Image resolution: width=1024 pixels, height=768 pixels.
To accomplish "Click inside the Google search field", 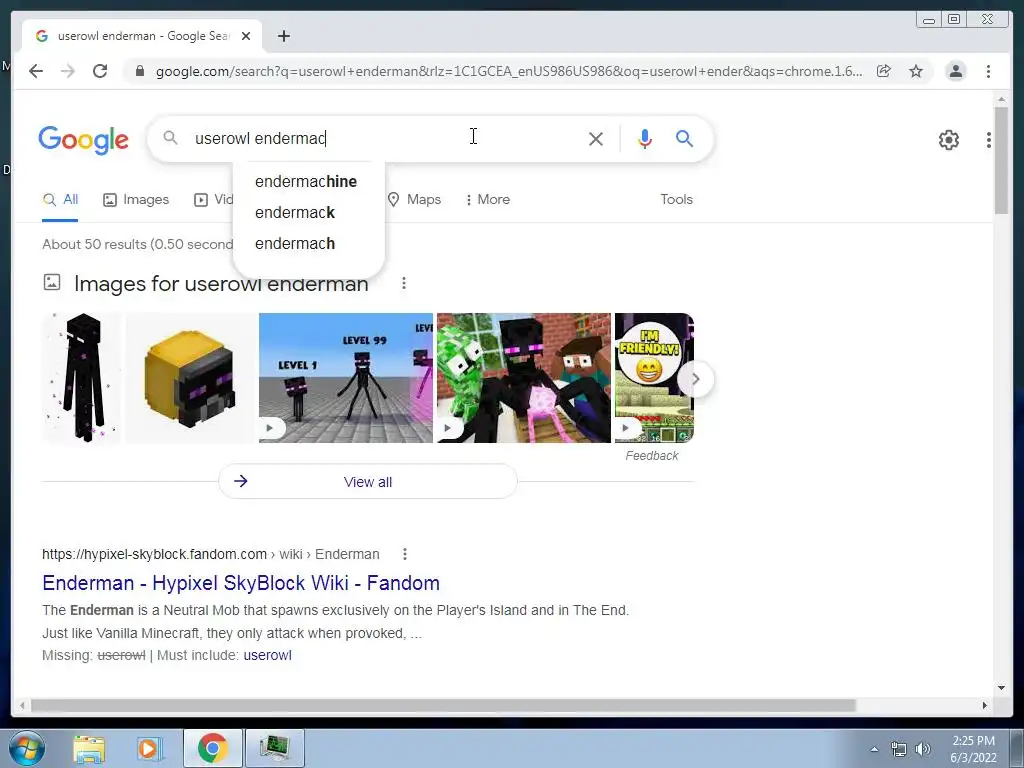I will 385,138.
